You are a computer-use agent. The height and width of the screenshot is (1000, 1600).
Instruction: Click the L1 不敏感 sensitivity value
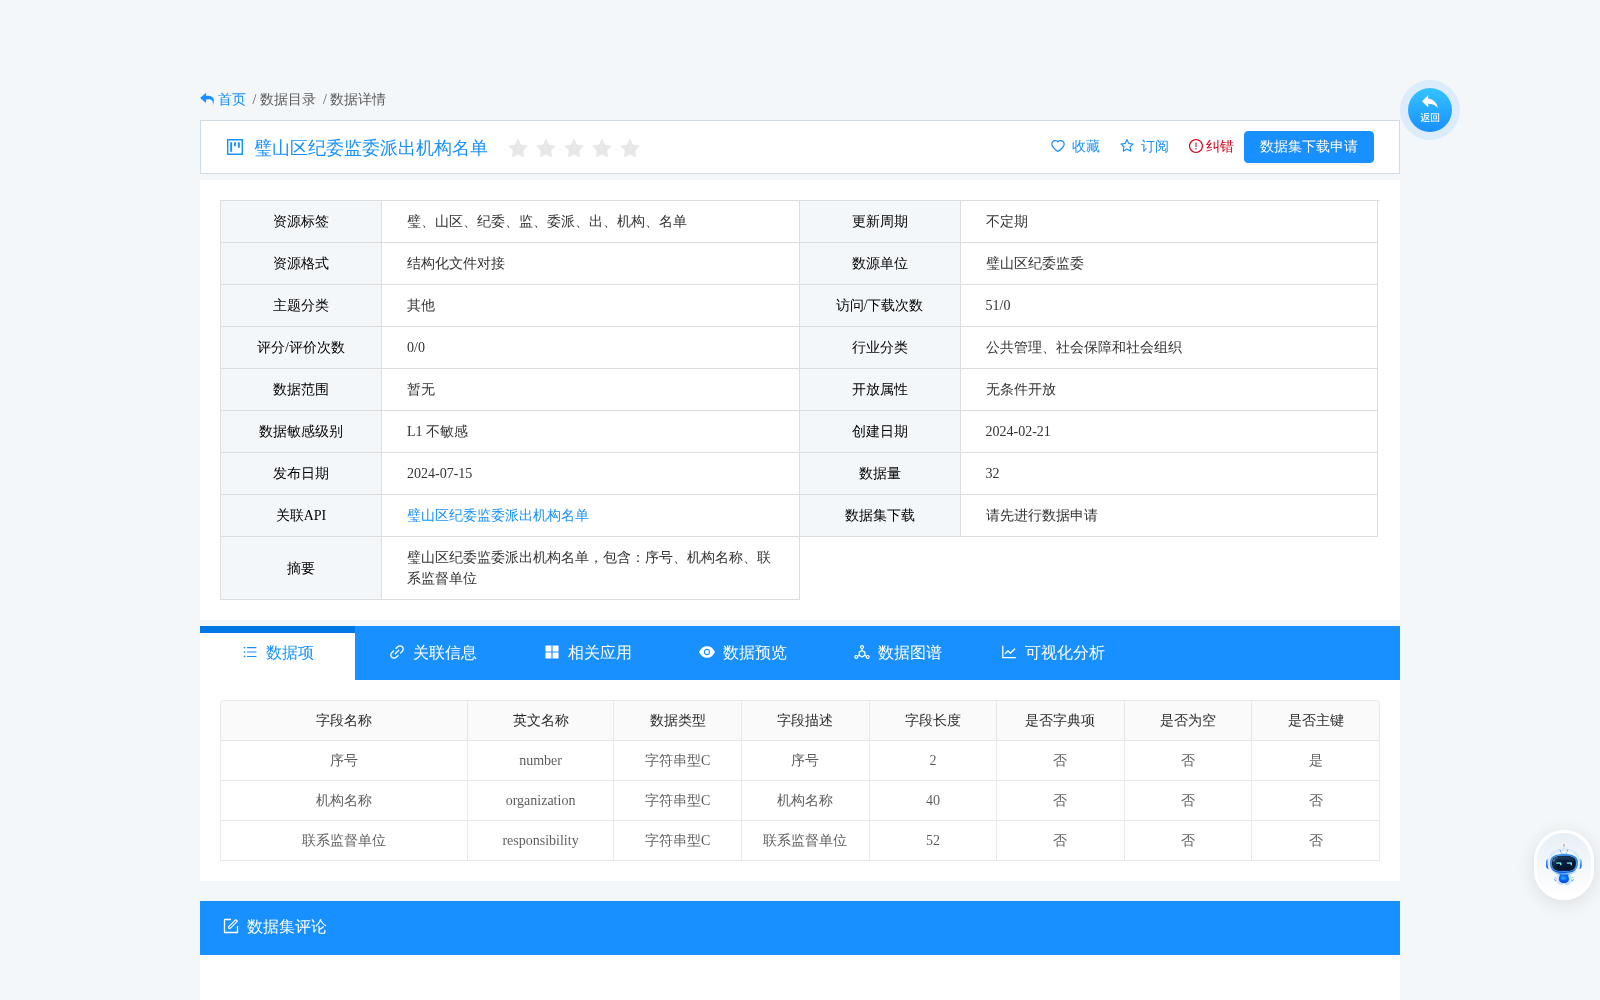pyautogui.click(x=438, y=431)
